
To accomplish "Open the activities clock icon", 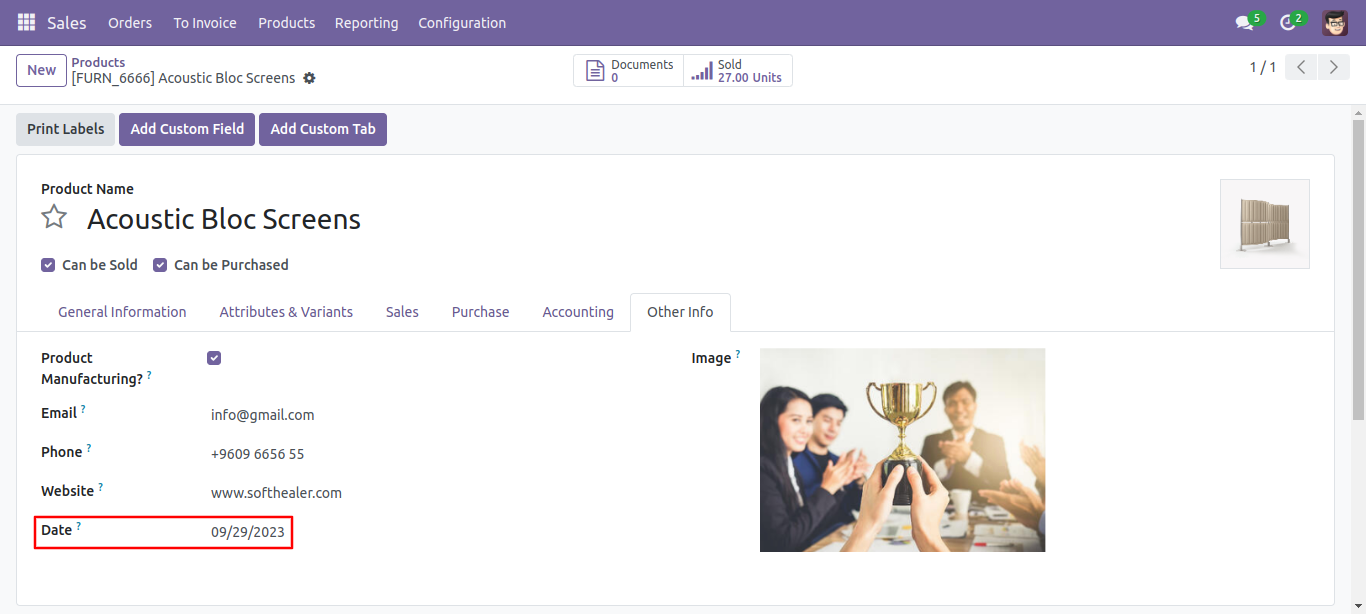I will pos(1288,22).
